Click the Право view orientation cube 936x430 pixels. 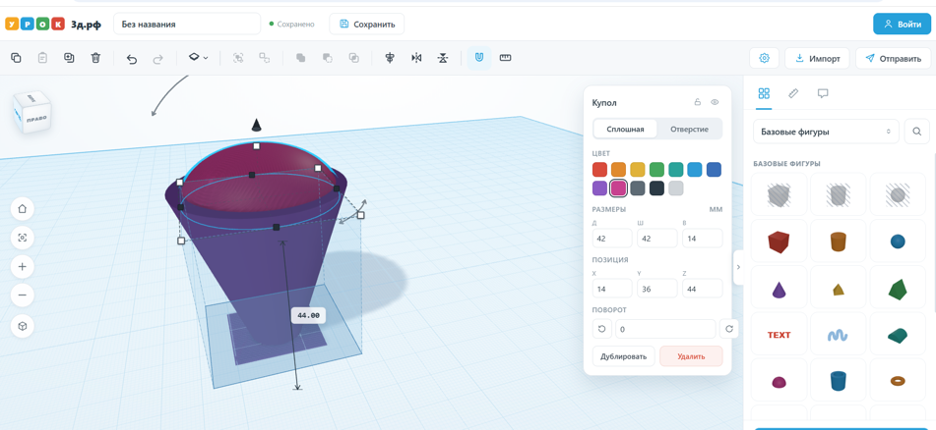pyautogui.click(x=32, y=113)
